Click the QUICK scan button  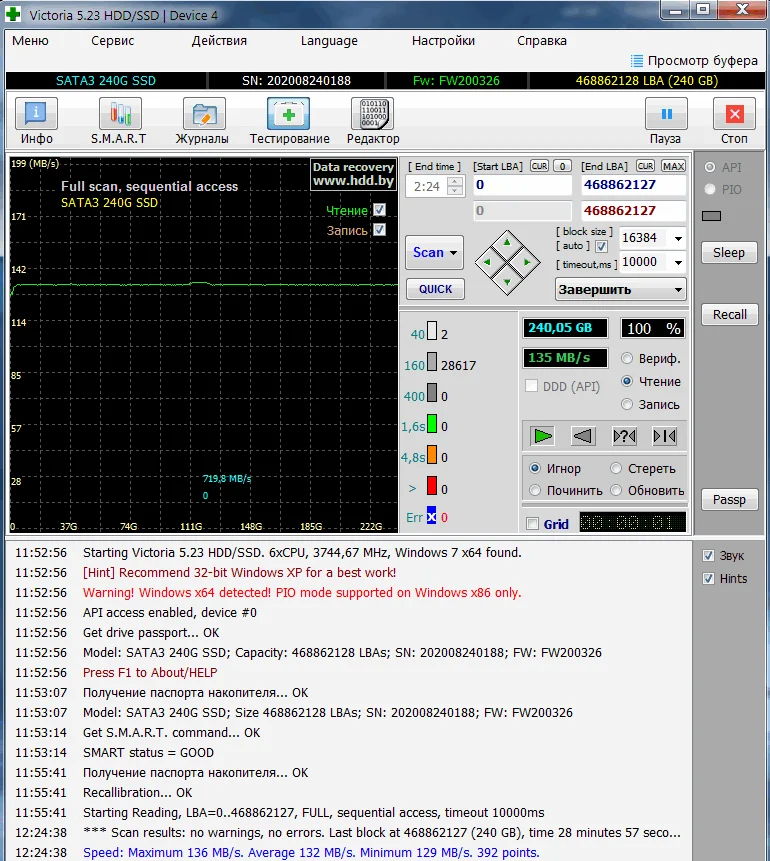pos(435,289)
